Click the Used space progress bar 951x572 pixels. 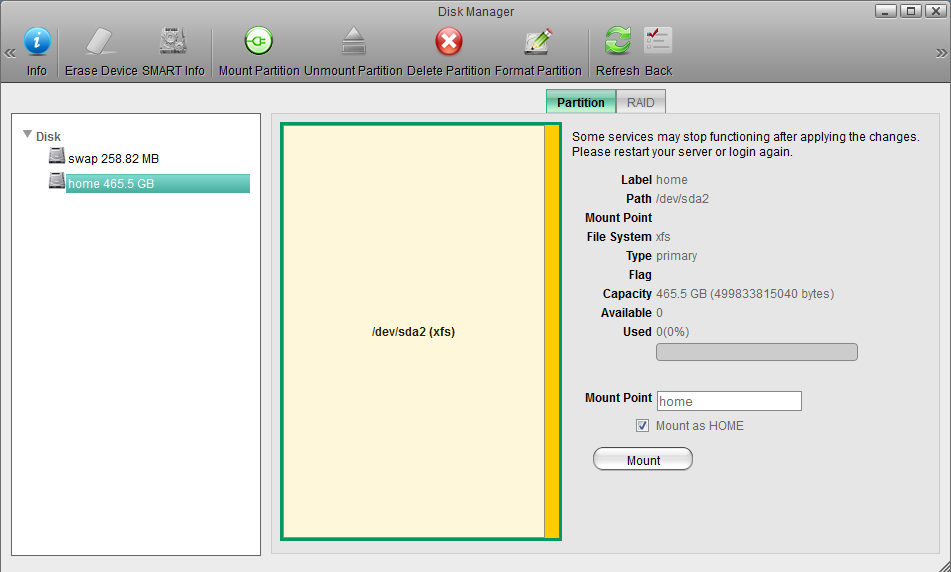click(x=756, y=352)
